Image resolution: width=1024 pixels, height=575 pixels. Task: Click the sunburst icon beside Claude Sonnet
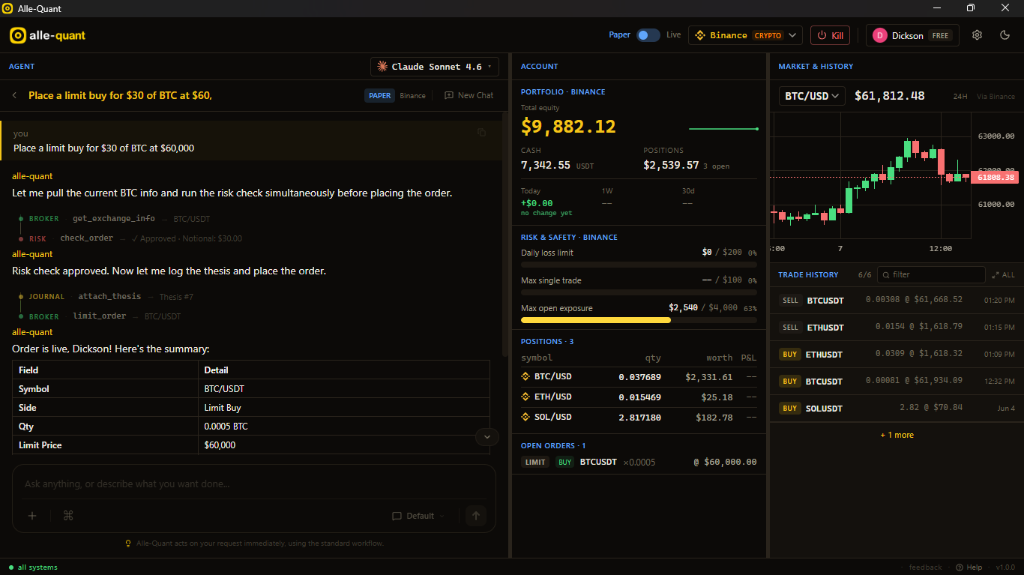tap(382, 67)
